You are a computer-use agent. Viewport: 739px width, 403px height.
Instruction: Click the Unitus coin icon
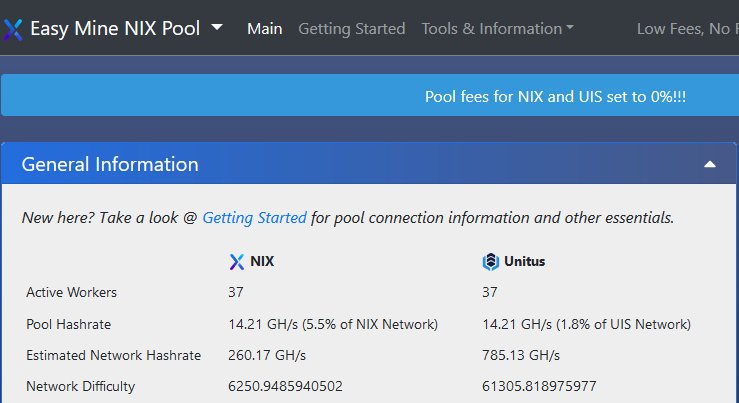pyautogui.click(x=491, y=262)
